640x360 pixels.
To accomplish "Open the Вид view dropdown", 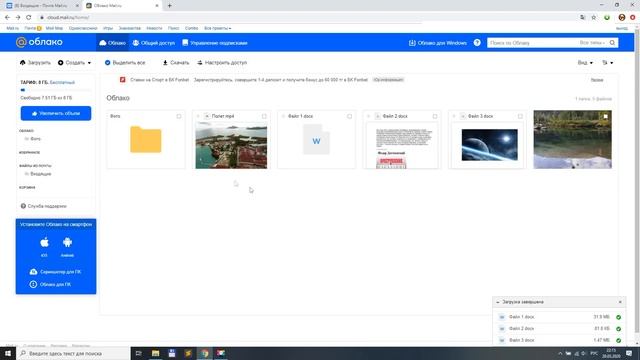I will (585, 62).
